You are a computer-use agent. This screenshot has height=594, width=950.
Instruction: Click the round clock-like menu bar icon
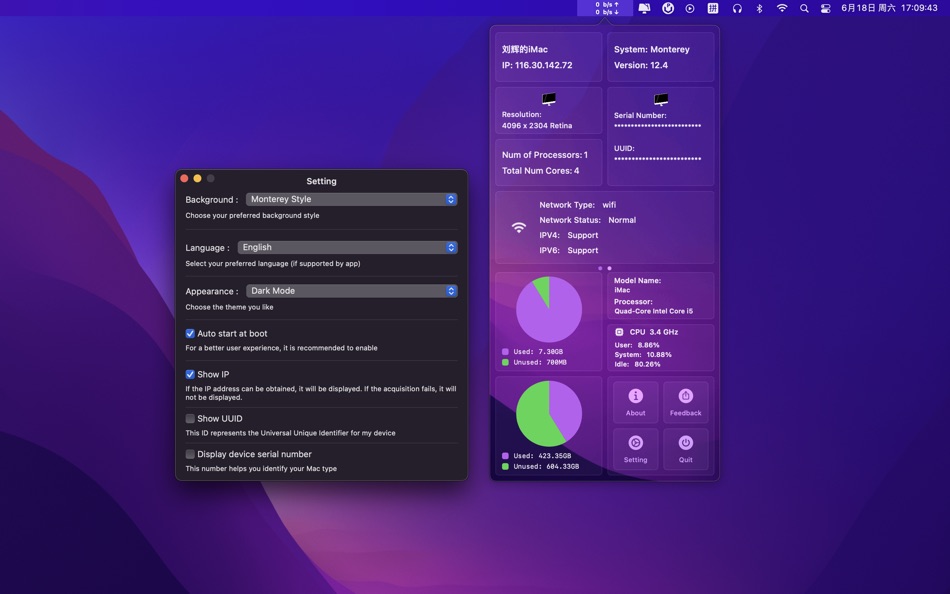[x=668, y=8]
